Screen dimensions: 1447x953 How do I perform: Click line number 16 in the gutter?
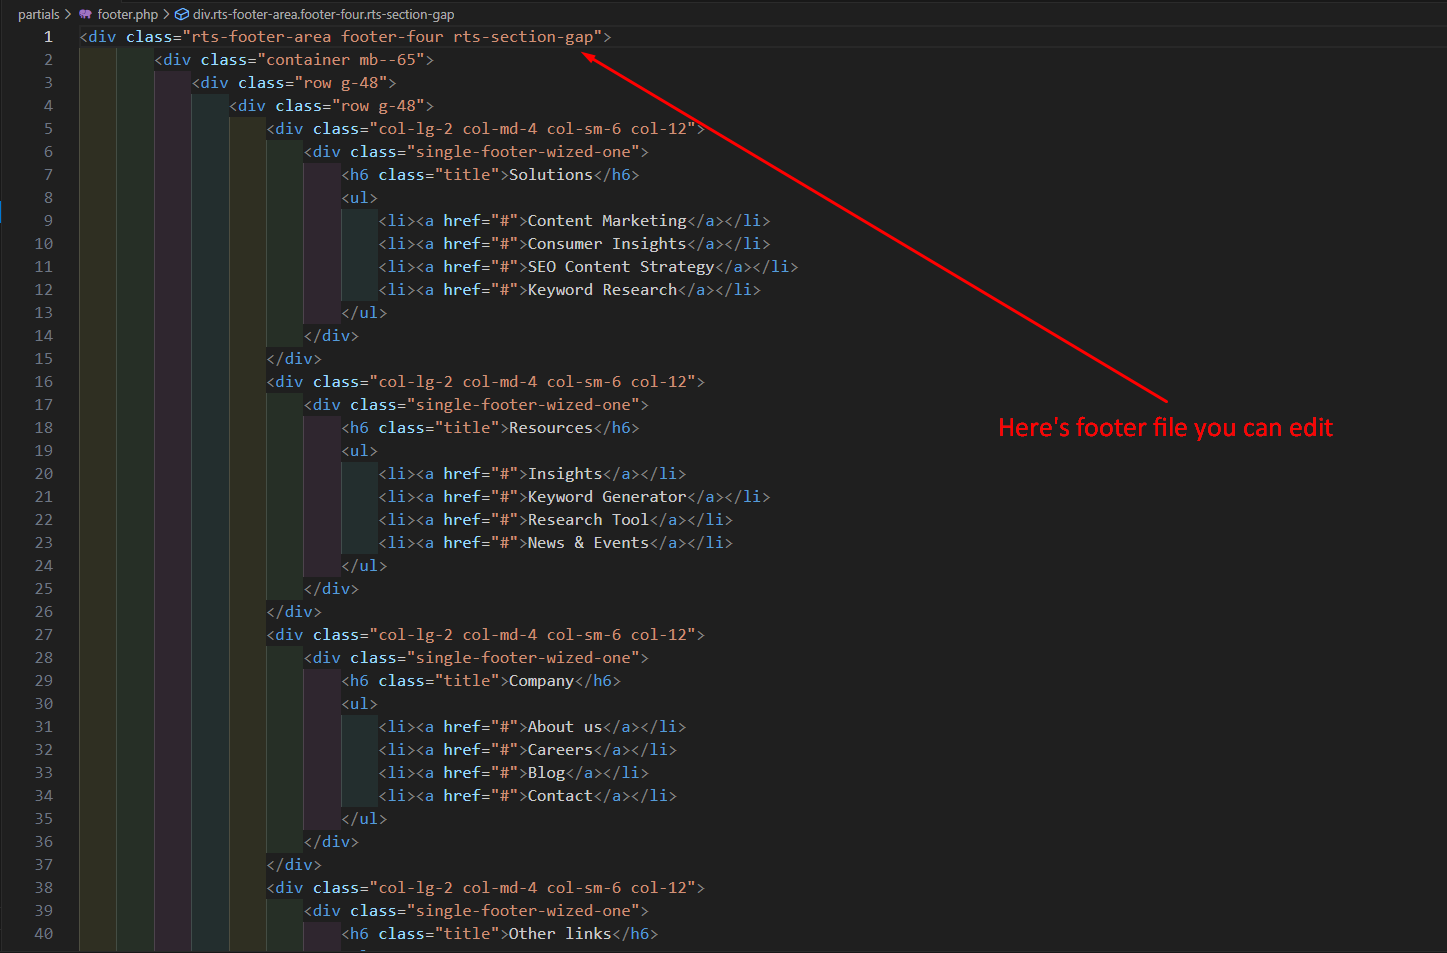tap(44, 382)
